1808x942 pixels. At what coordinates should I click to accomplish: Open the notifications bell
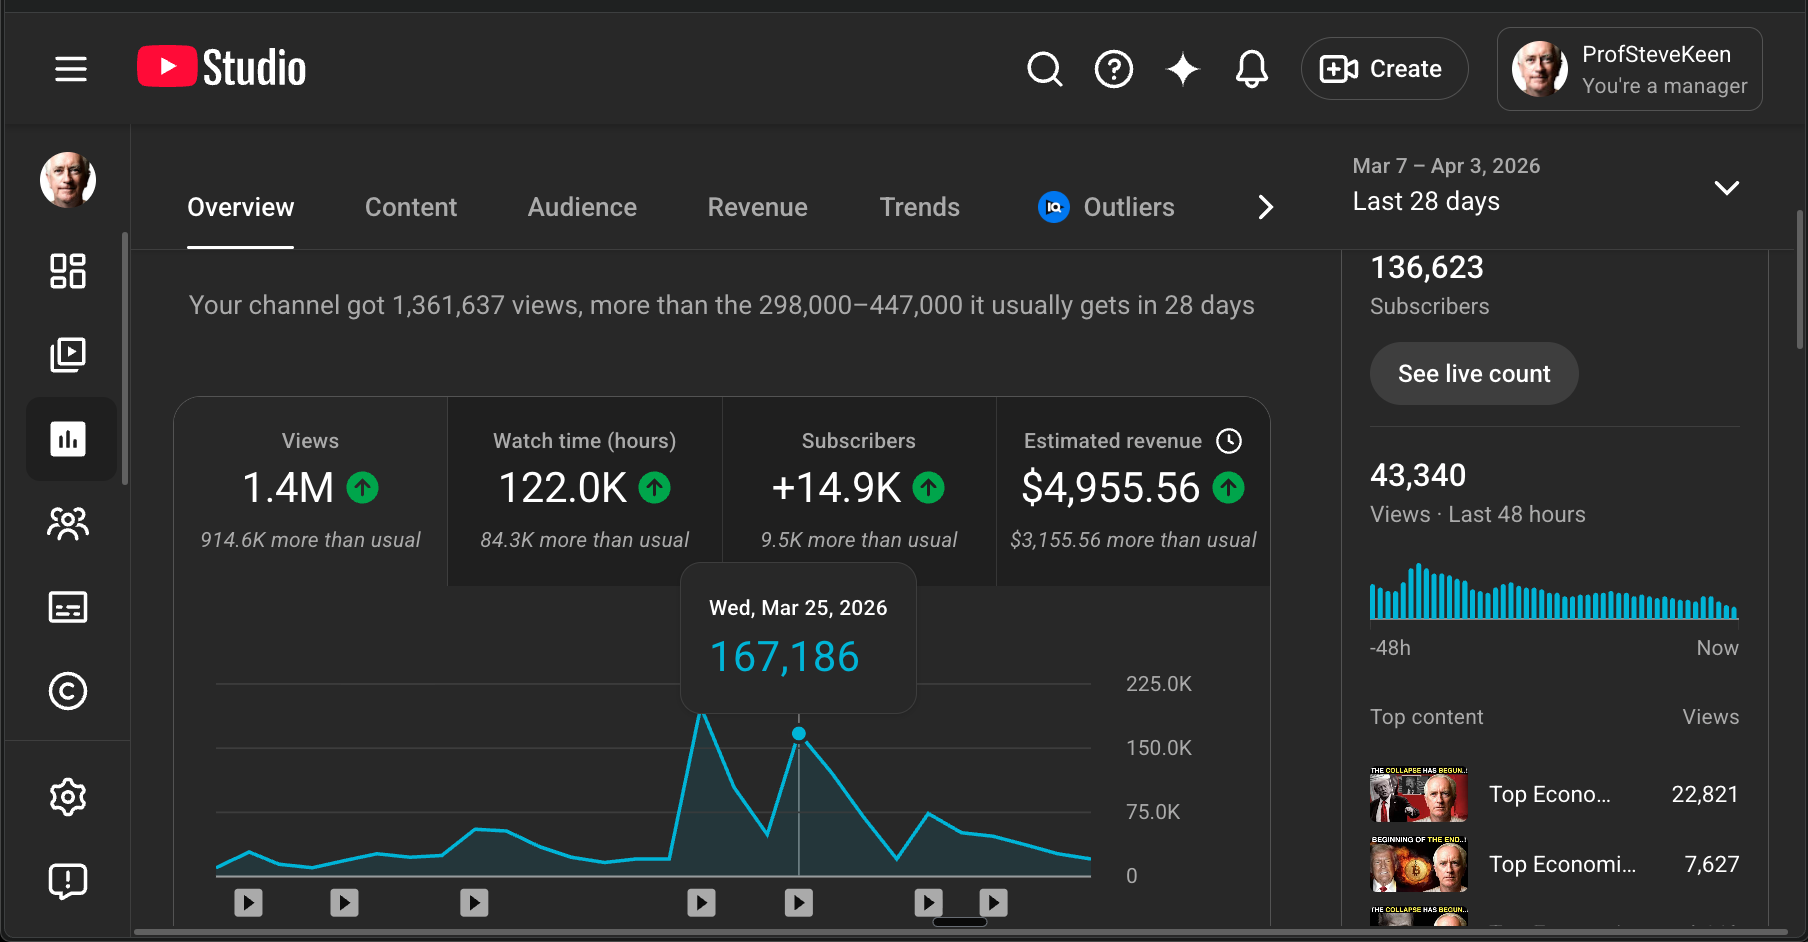point(1252,69)
